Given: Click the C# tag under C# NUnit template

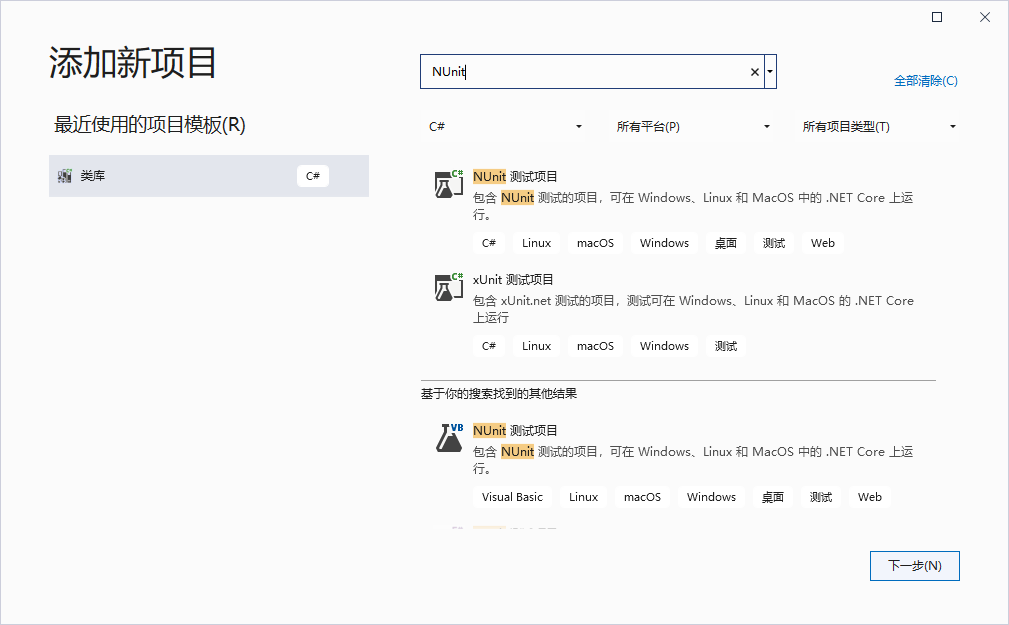Looking at the screenshot, I should pos(488,243).
